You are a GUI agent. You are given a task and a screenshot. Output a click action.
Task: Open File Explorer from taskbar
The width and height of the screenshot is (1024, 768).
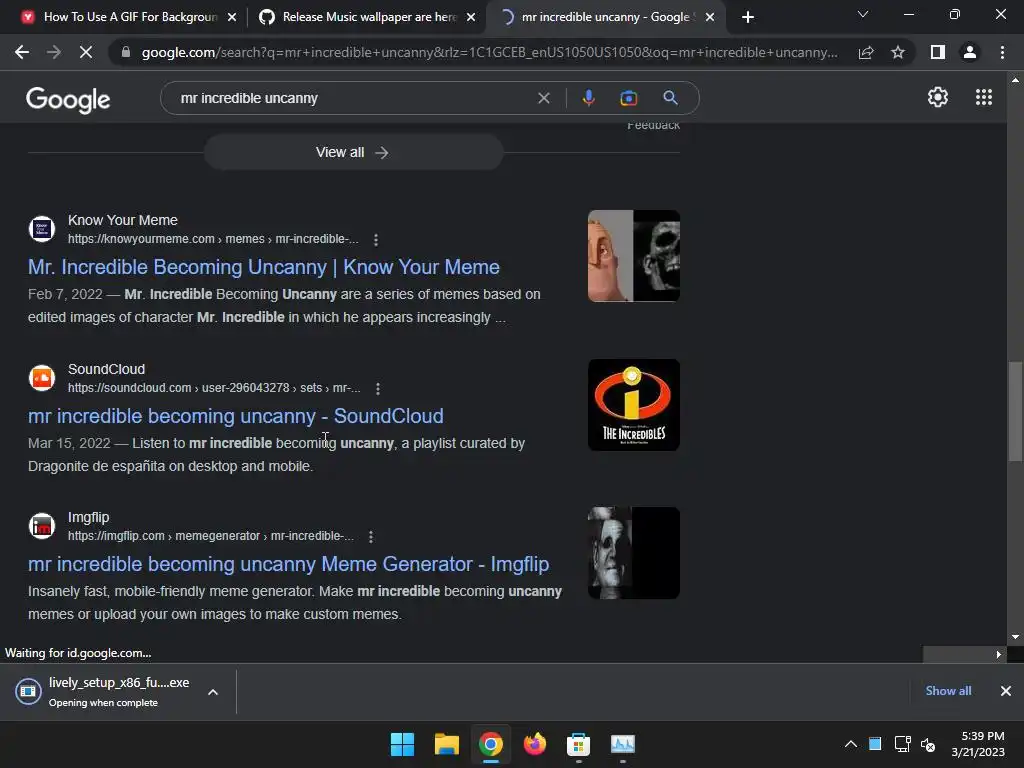click(447, 744)
